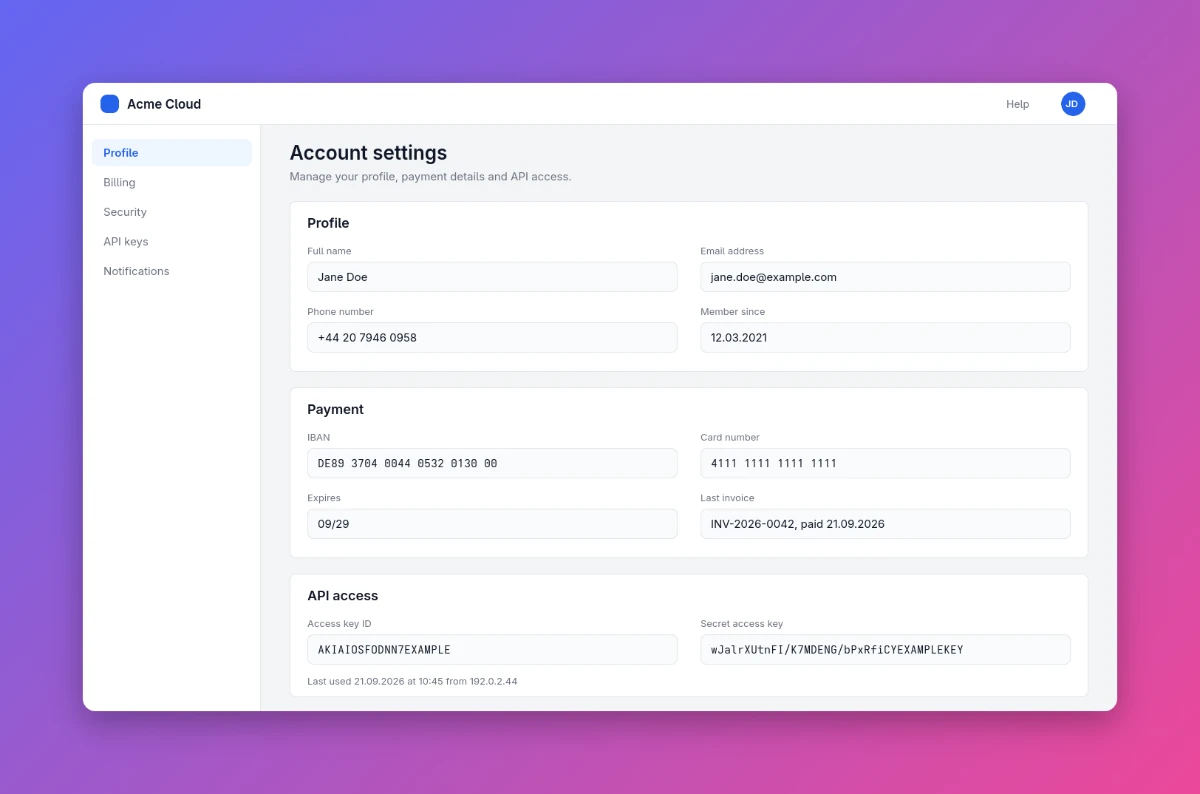Select the Member since field
The height and width of the screenshot is (794, 1200).
coord(885,337)
